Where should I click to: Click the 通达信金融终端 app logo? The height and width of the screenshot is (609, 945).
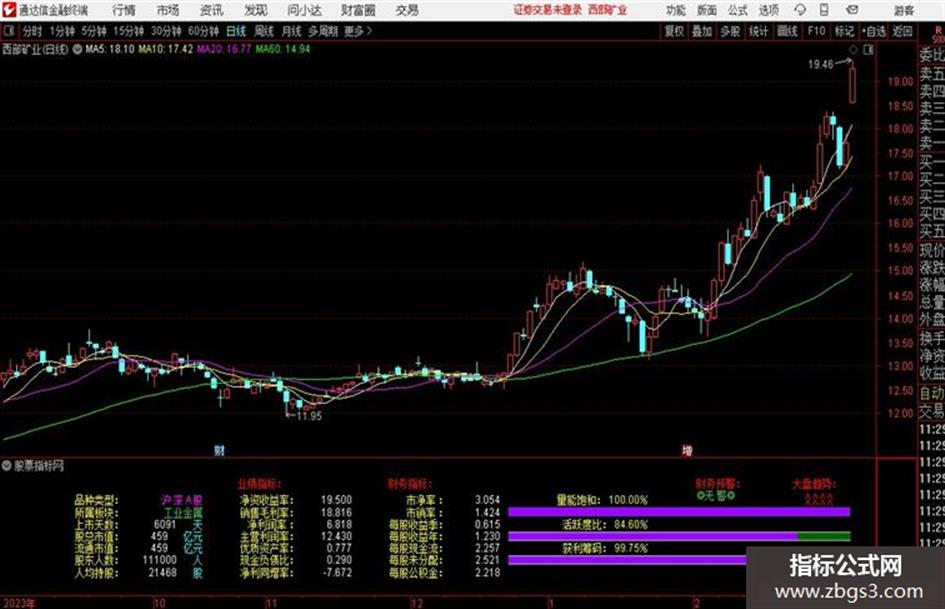[8, 10]
